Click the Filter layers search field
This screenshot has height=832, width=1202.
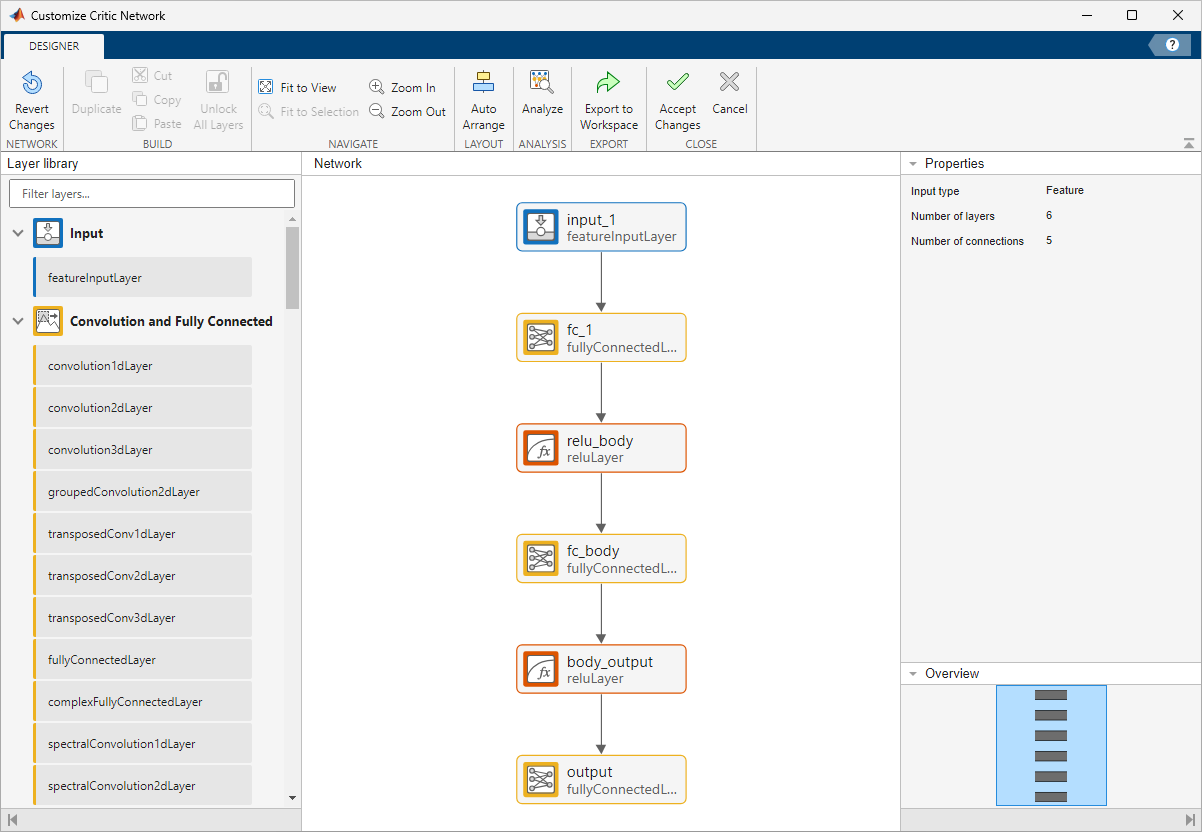coord(152,194)
